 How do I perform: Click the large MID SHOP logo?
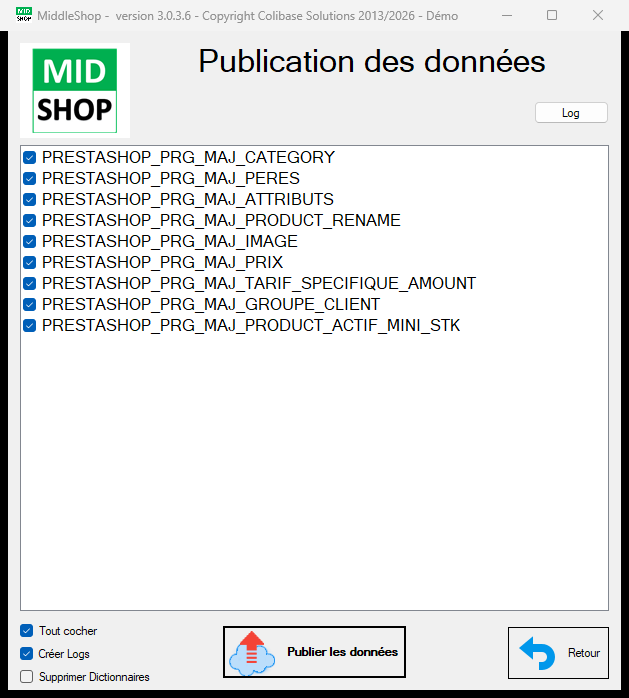[75, 90]
